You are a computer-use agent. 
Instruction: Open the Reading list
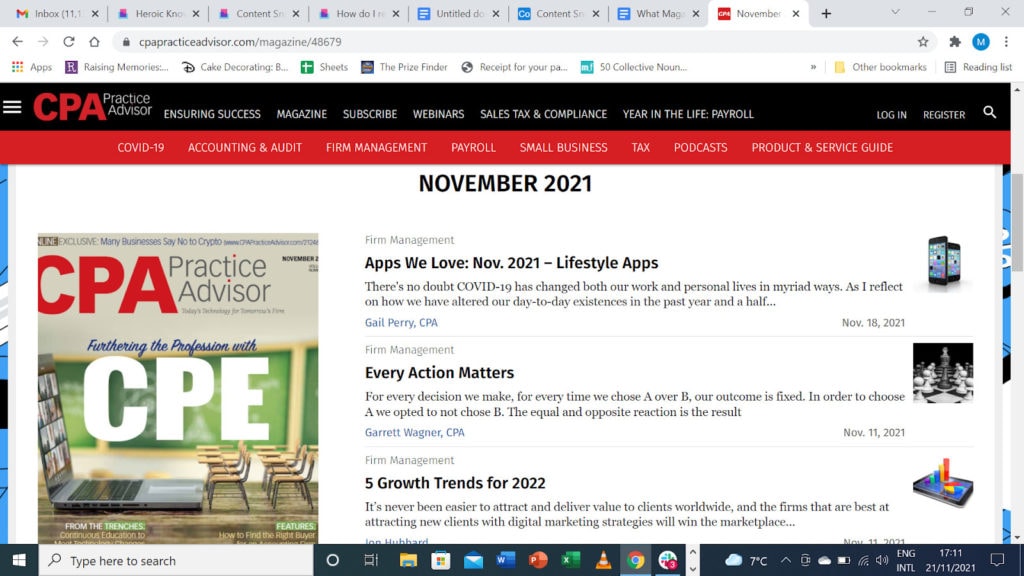(978, 67)
